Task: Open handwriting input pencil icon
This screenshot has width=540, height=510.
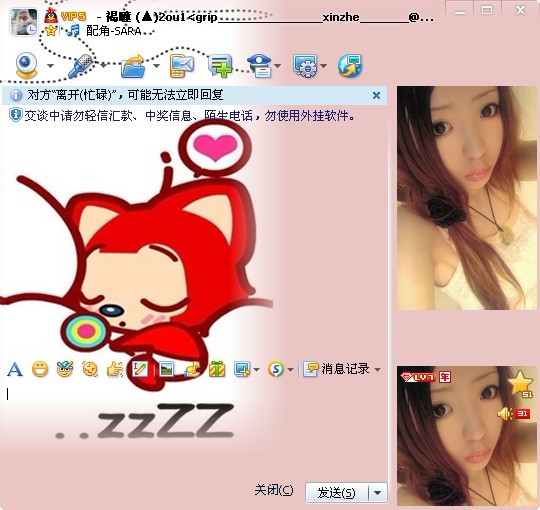Action: pos(140,370)
